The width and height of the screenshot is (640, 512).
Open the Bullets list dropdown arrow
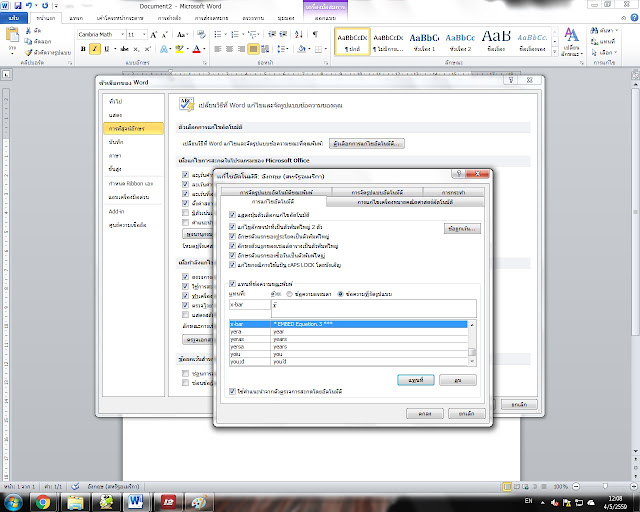tap(224, 35)
